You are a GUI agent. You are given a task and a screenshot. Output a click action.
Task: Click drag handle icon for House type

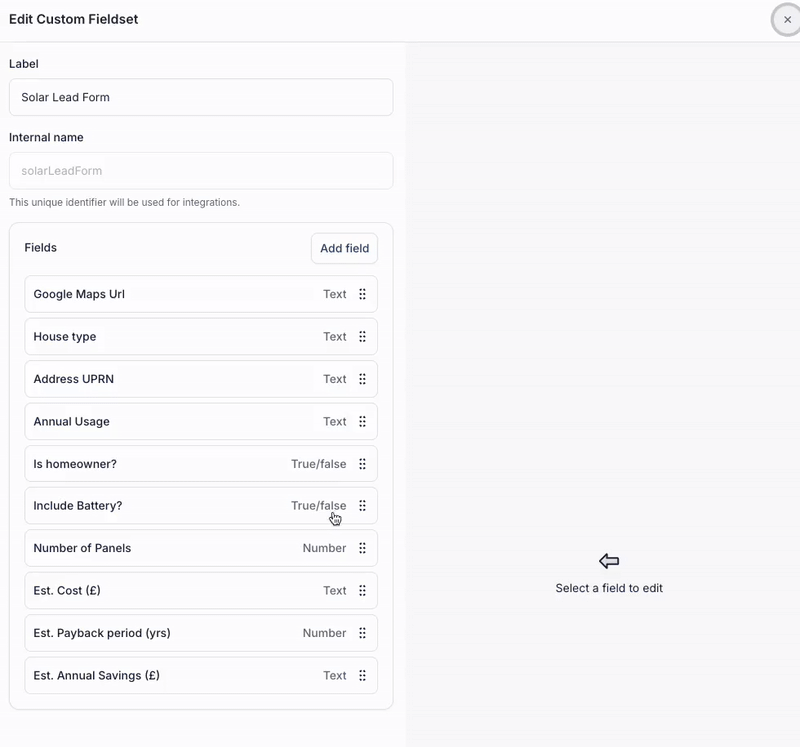pos(362,337)
